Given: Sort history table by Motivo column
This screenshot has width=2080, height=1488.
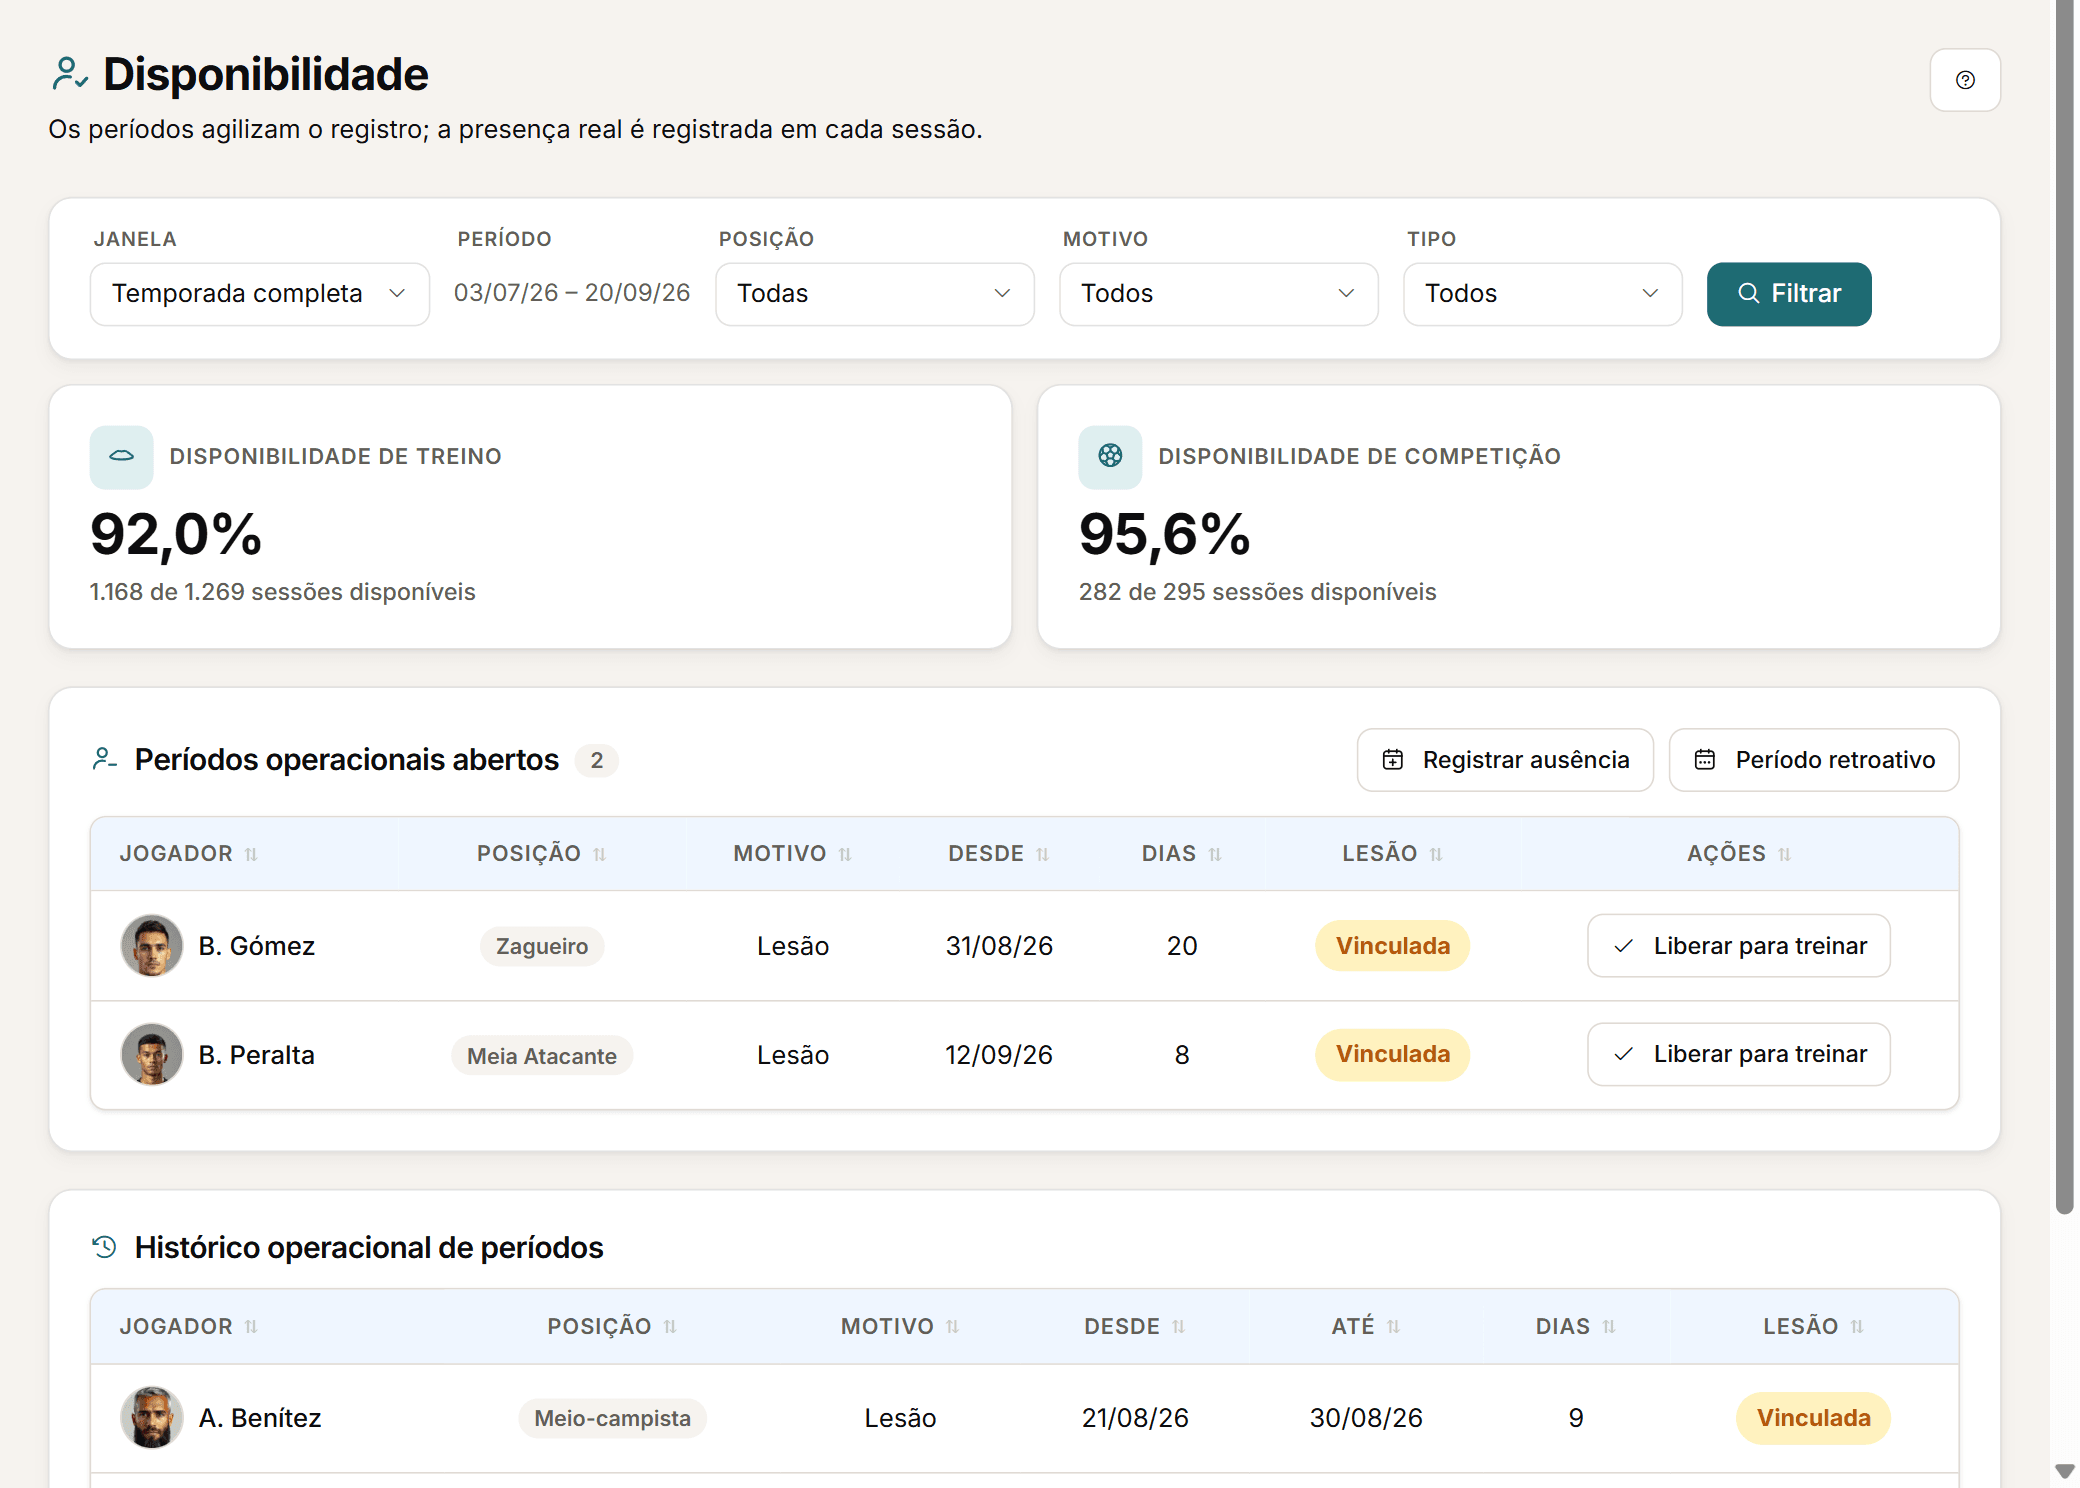Looking at the screenshot, I should [899, 1327].
